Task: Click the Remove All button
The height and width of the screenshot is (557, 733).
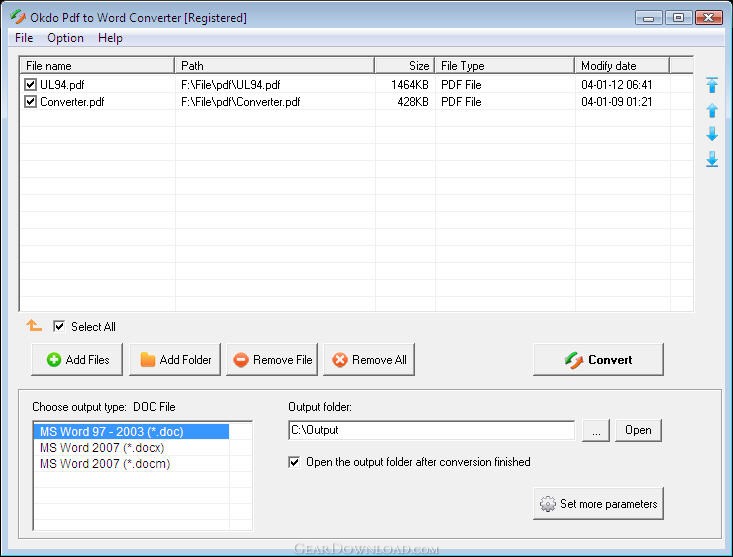Action: coord(368,360)
